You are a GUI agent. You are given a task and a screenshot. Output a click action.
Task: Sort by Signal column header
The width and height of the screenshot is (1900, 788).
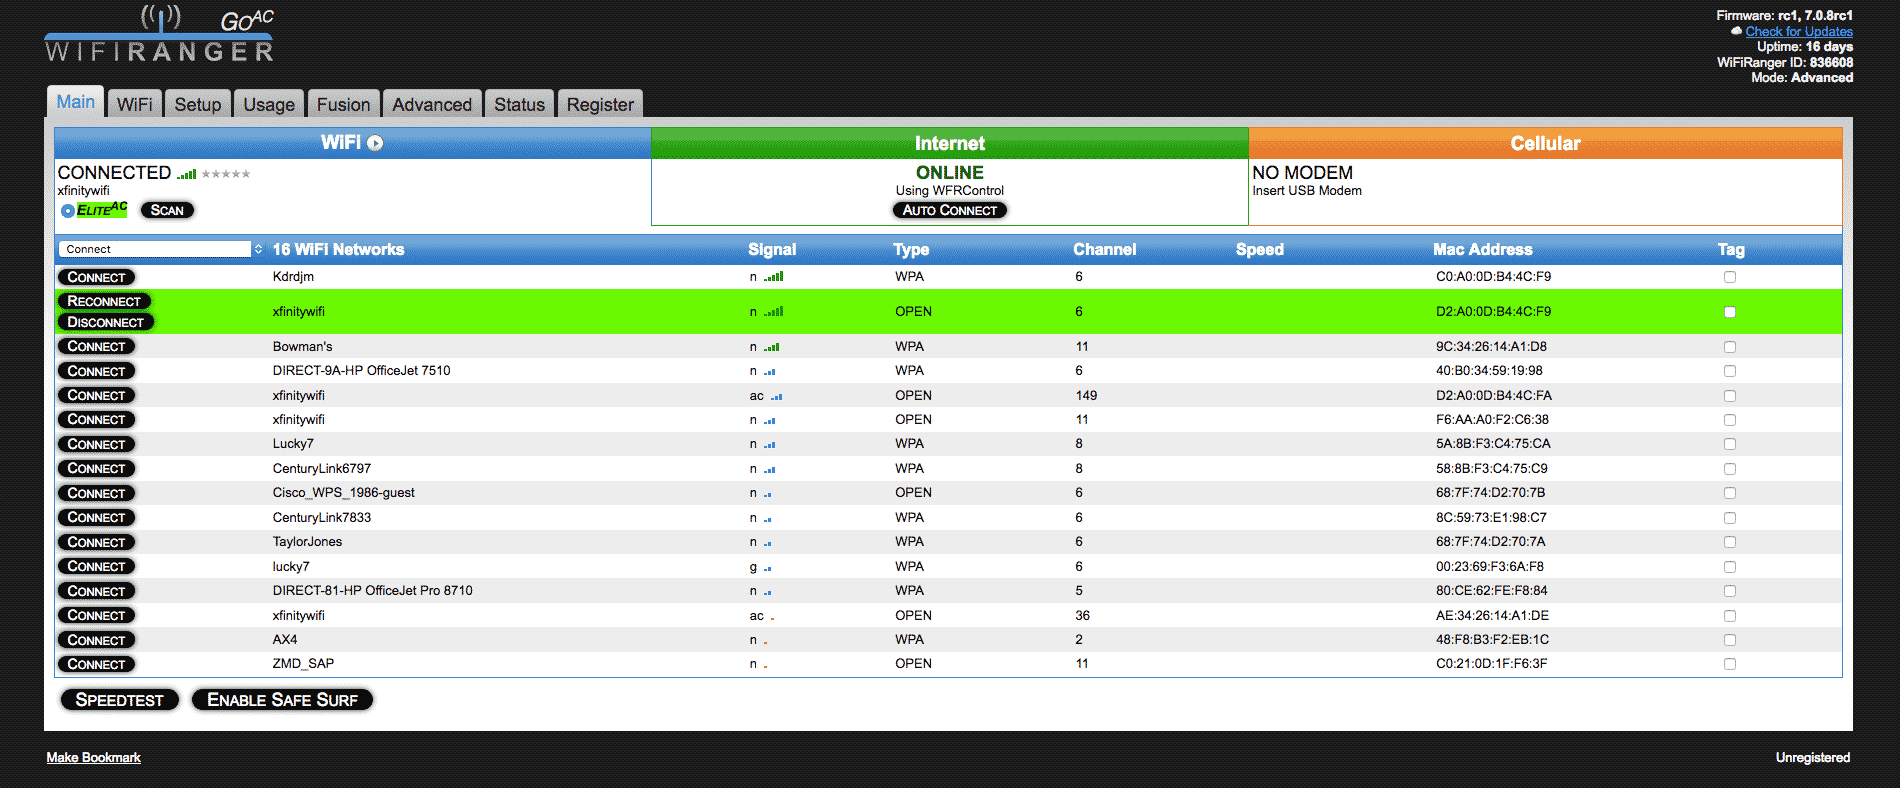(772, 250)
